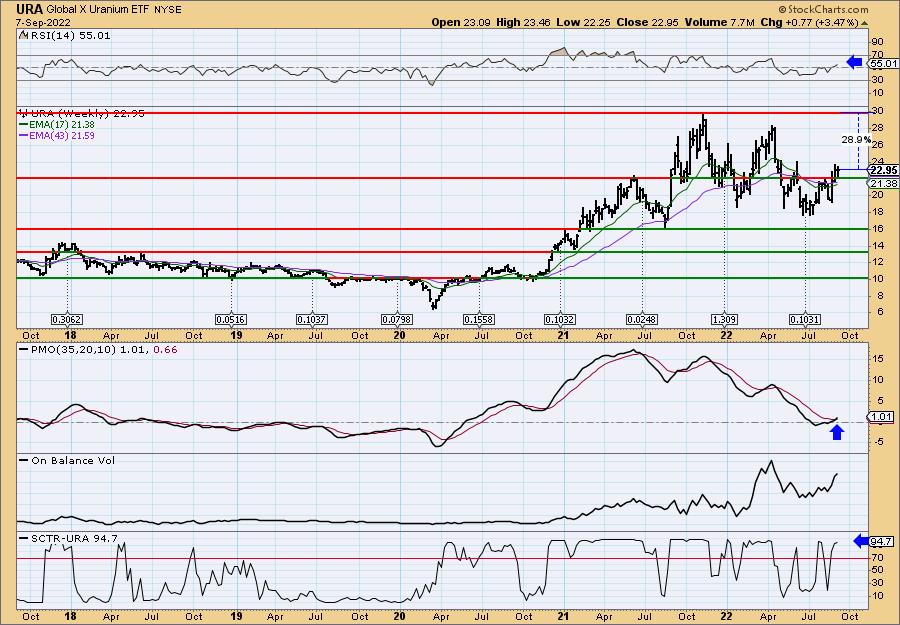Click the 90 level on the RSI axis
This screenshot has height=625, width=900.
coord(877,41)
